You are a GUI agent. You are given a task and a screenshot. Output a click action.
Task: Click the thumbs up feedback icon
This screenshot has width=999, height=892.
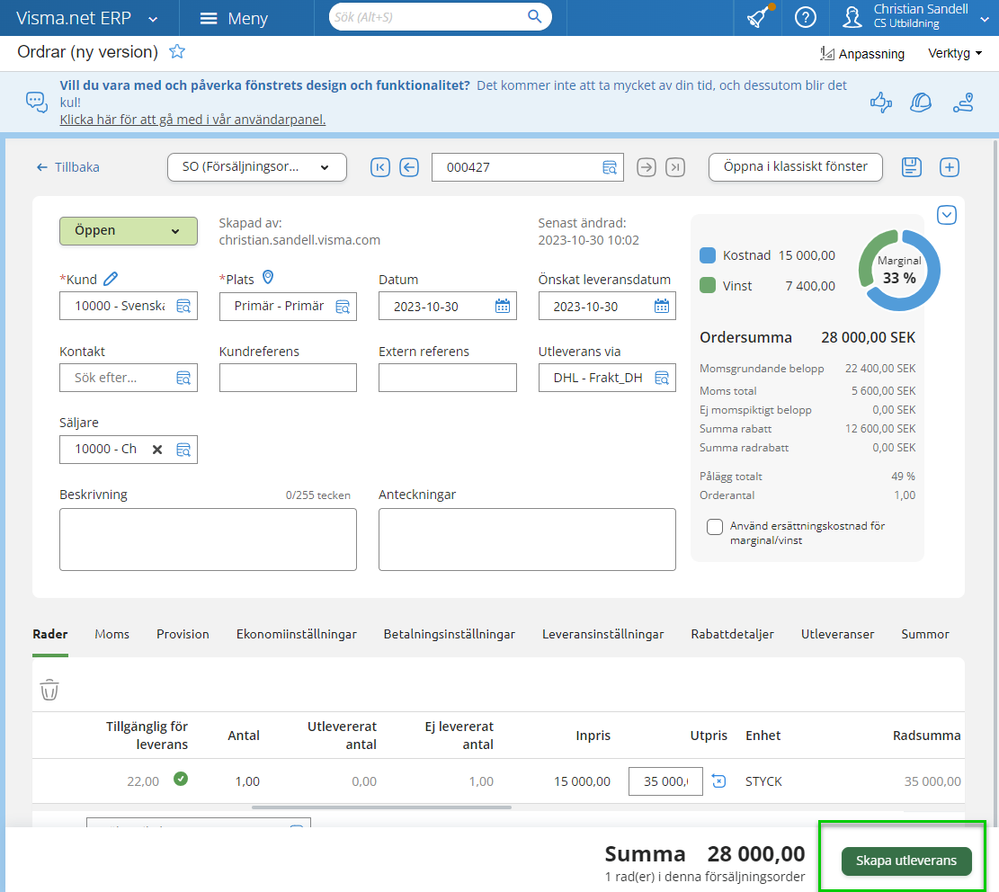click(x=880, y=102)
